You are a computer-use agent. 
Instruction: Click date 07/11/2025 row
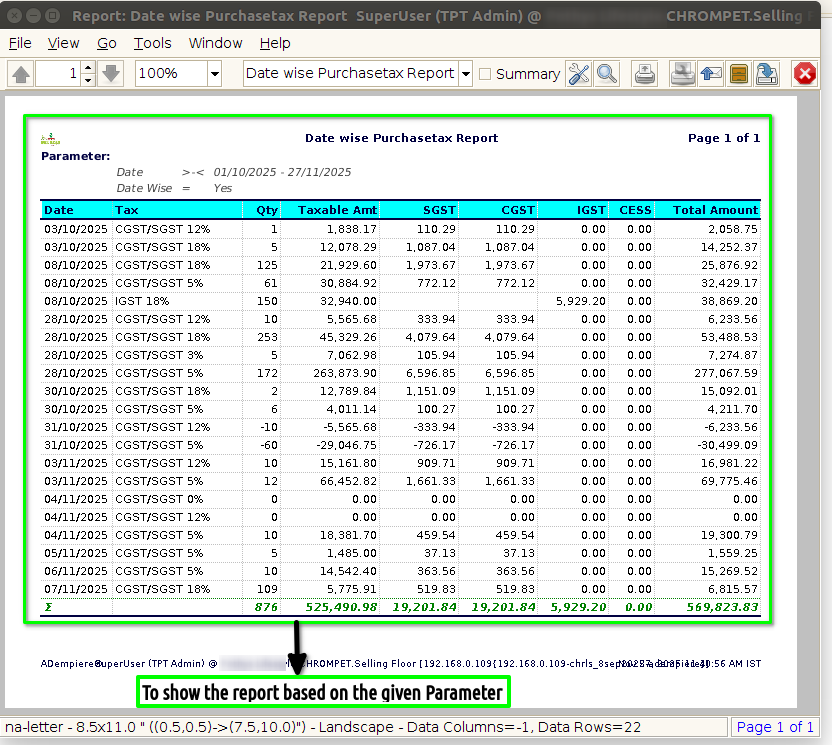pyautogui.click(x=76, y=589)
